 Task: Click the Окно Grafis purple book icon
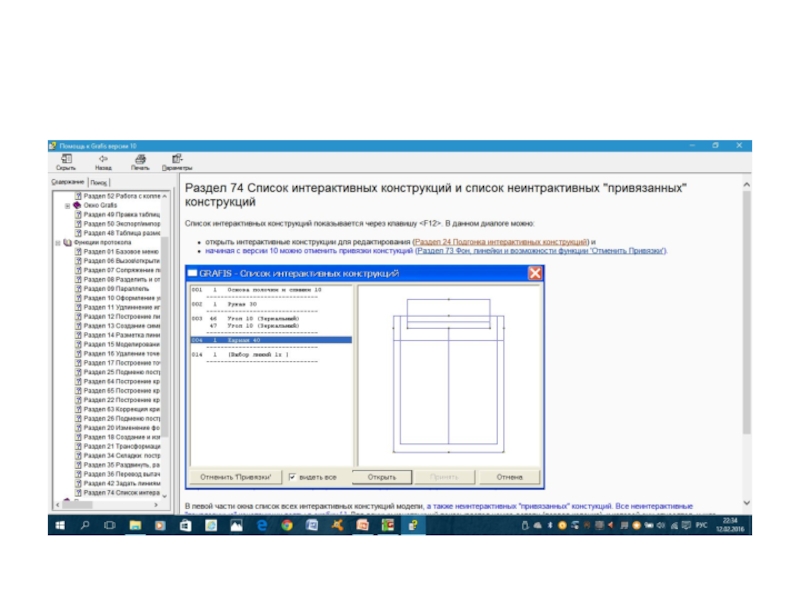77,205
